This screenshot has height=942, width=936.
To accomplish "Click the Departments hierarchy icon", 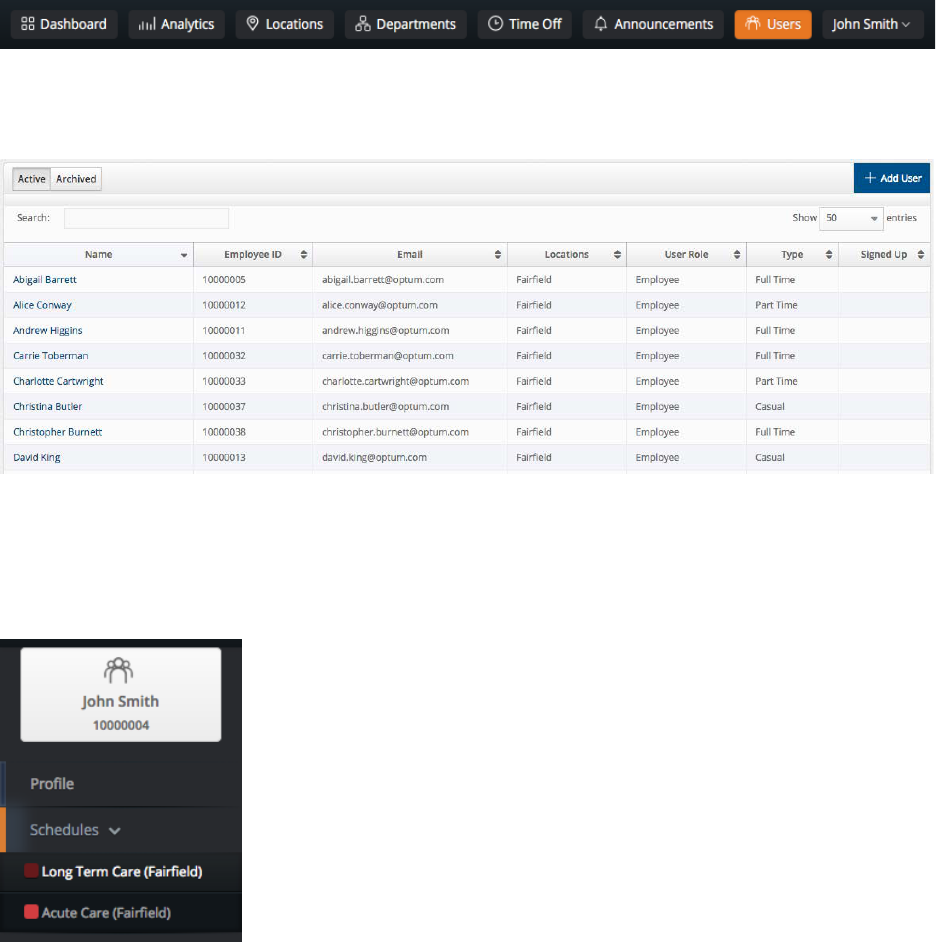I will (363, 24).
